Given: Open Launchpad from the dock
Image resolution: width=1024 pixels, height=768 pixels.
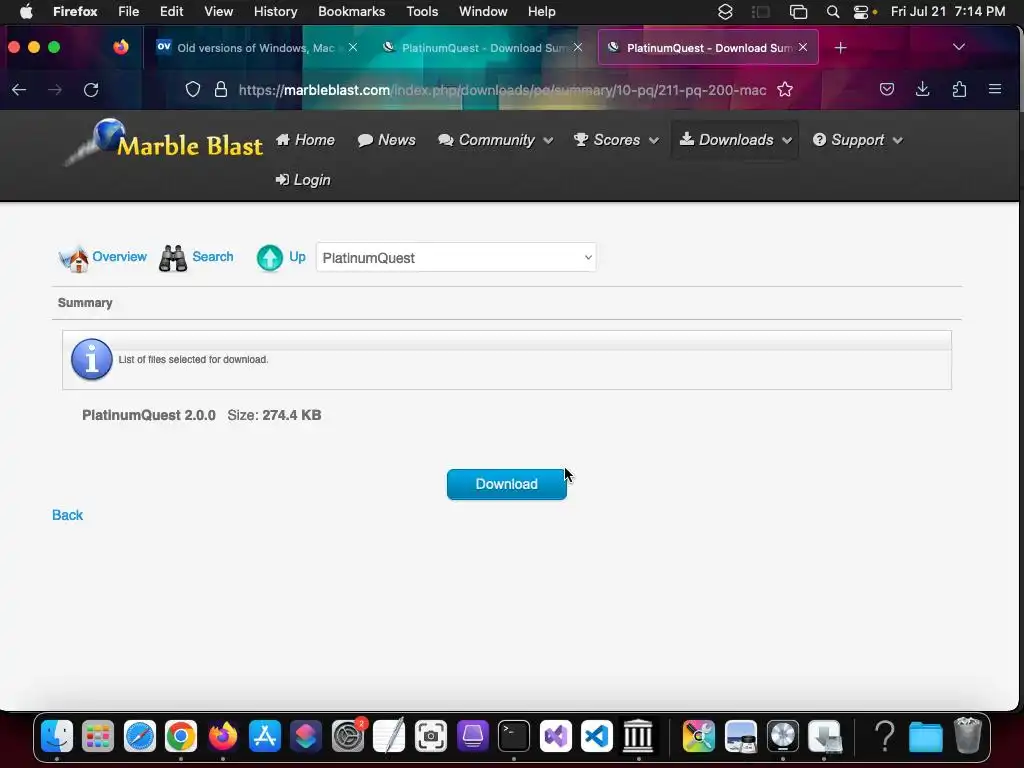Looking at the screenshot, I should [x=98, y=737].
